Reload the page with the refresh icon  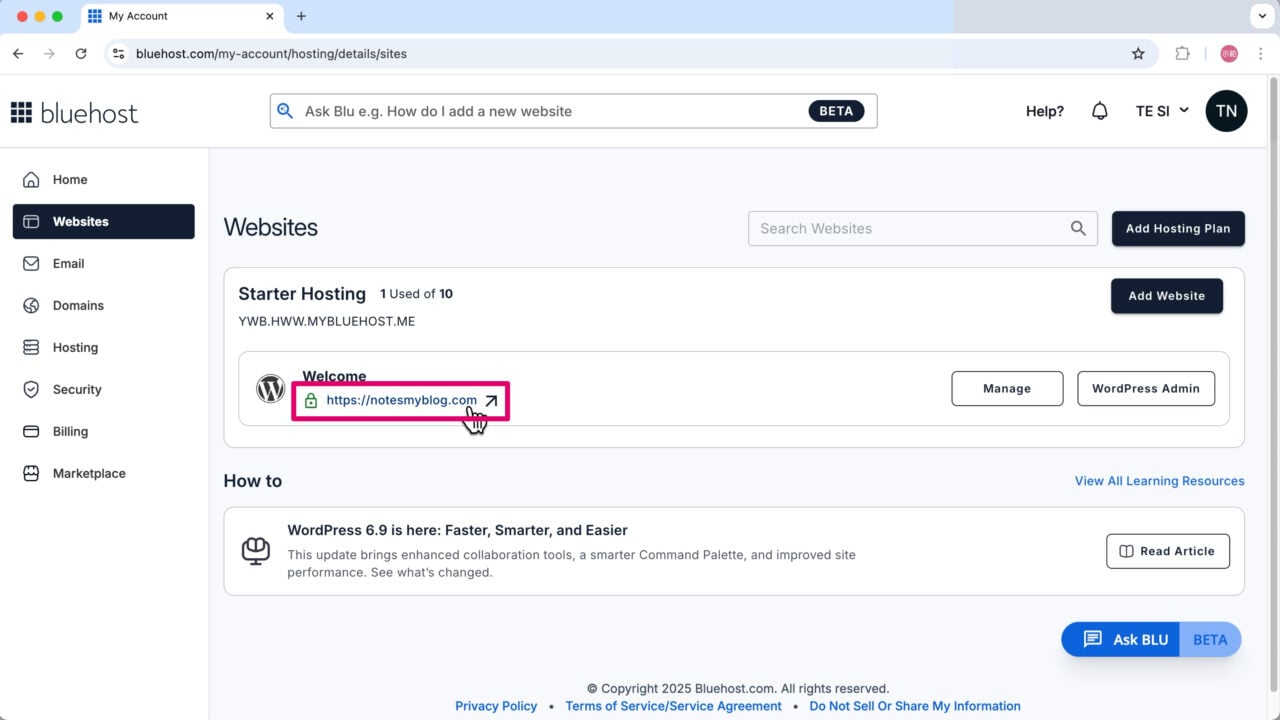pyautogui.click(x=81, y=54)
